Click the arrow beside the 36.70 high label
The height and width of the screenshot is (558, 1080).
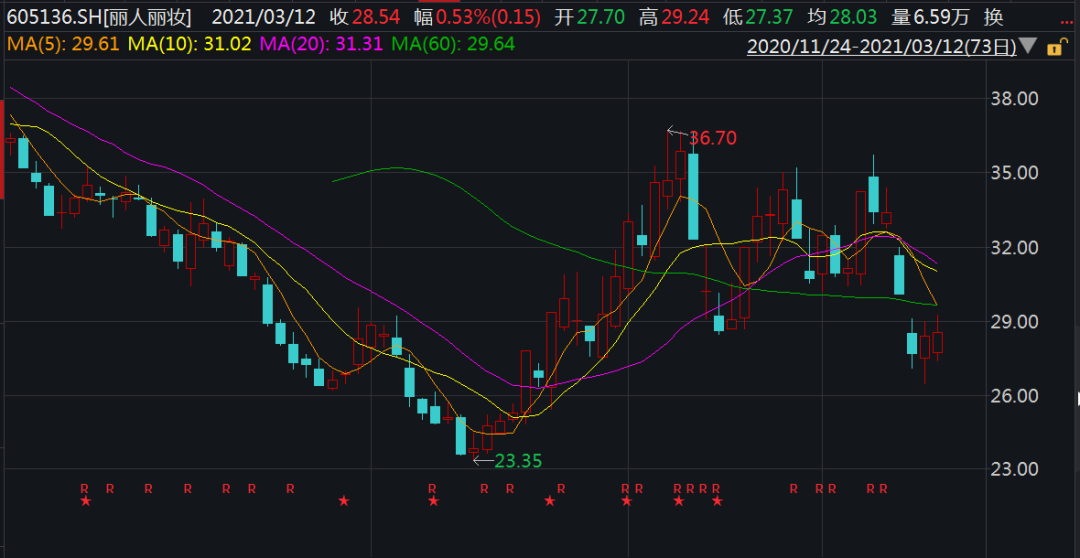coord(677,132)
